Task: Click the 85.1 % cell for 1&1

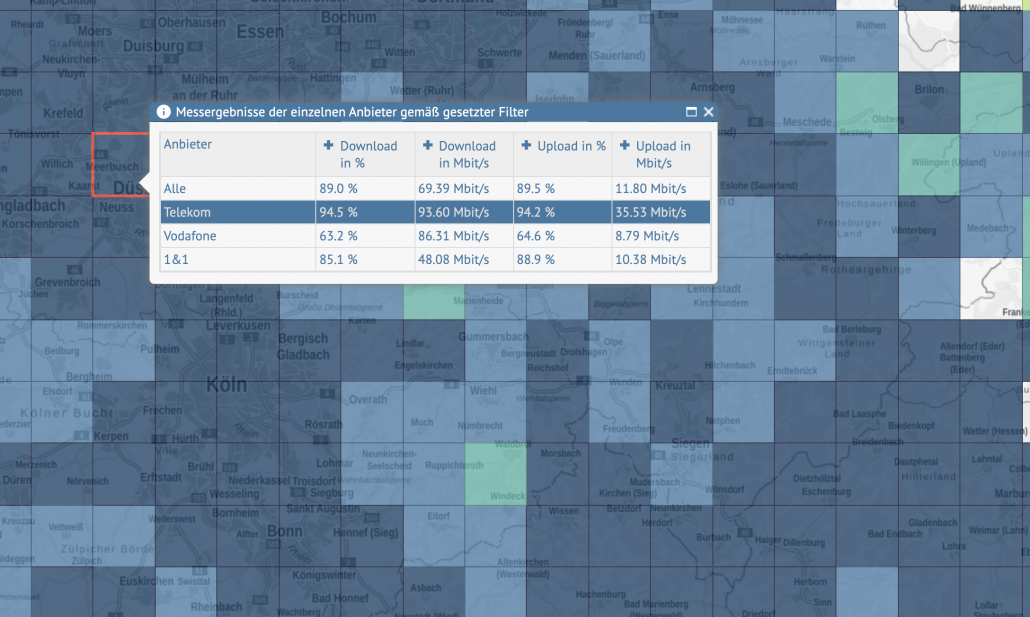Action: (x=365, y=260)
